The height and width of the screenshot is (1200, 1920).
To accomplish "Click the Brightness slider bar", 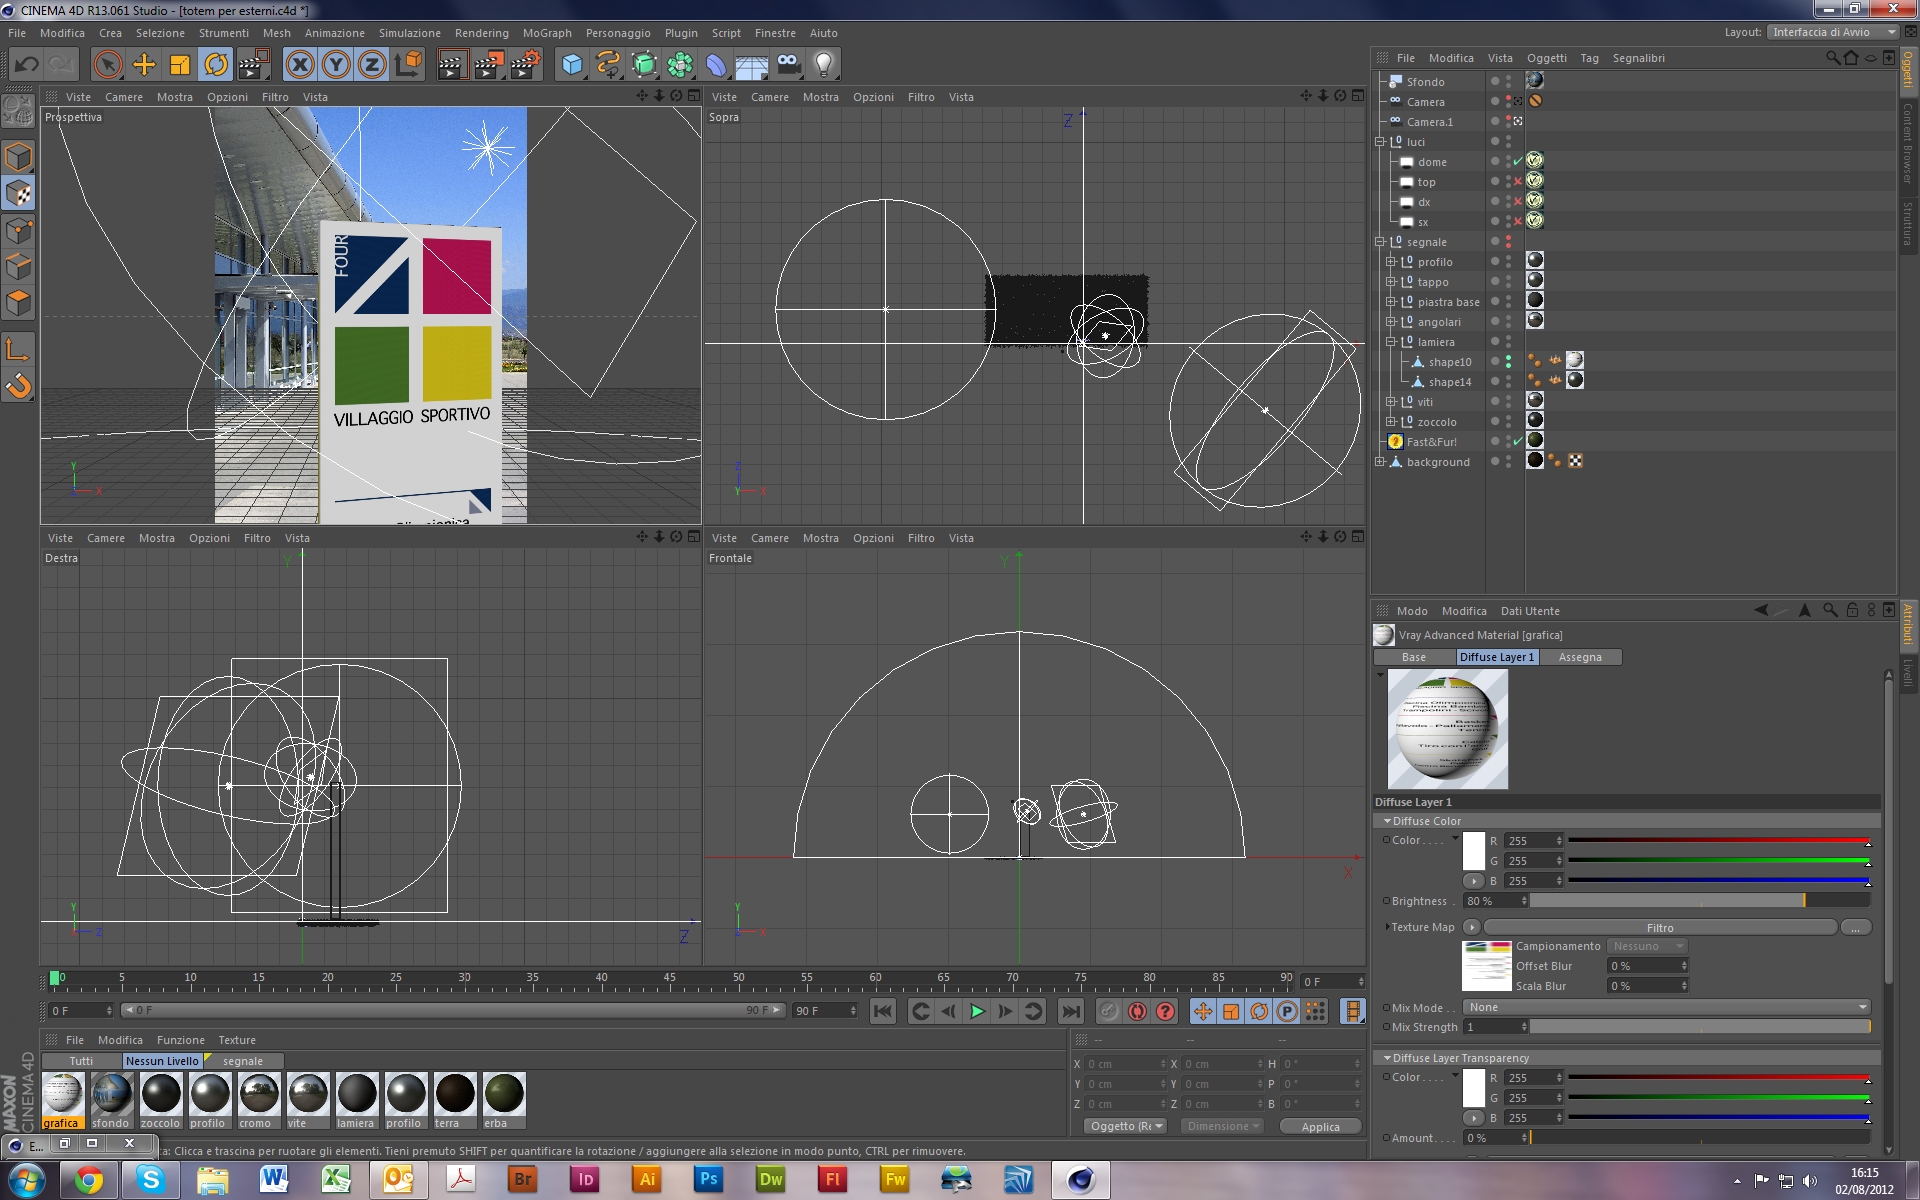I will click(x=1698, y=901).
